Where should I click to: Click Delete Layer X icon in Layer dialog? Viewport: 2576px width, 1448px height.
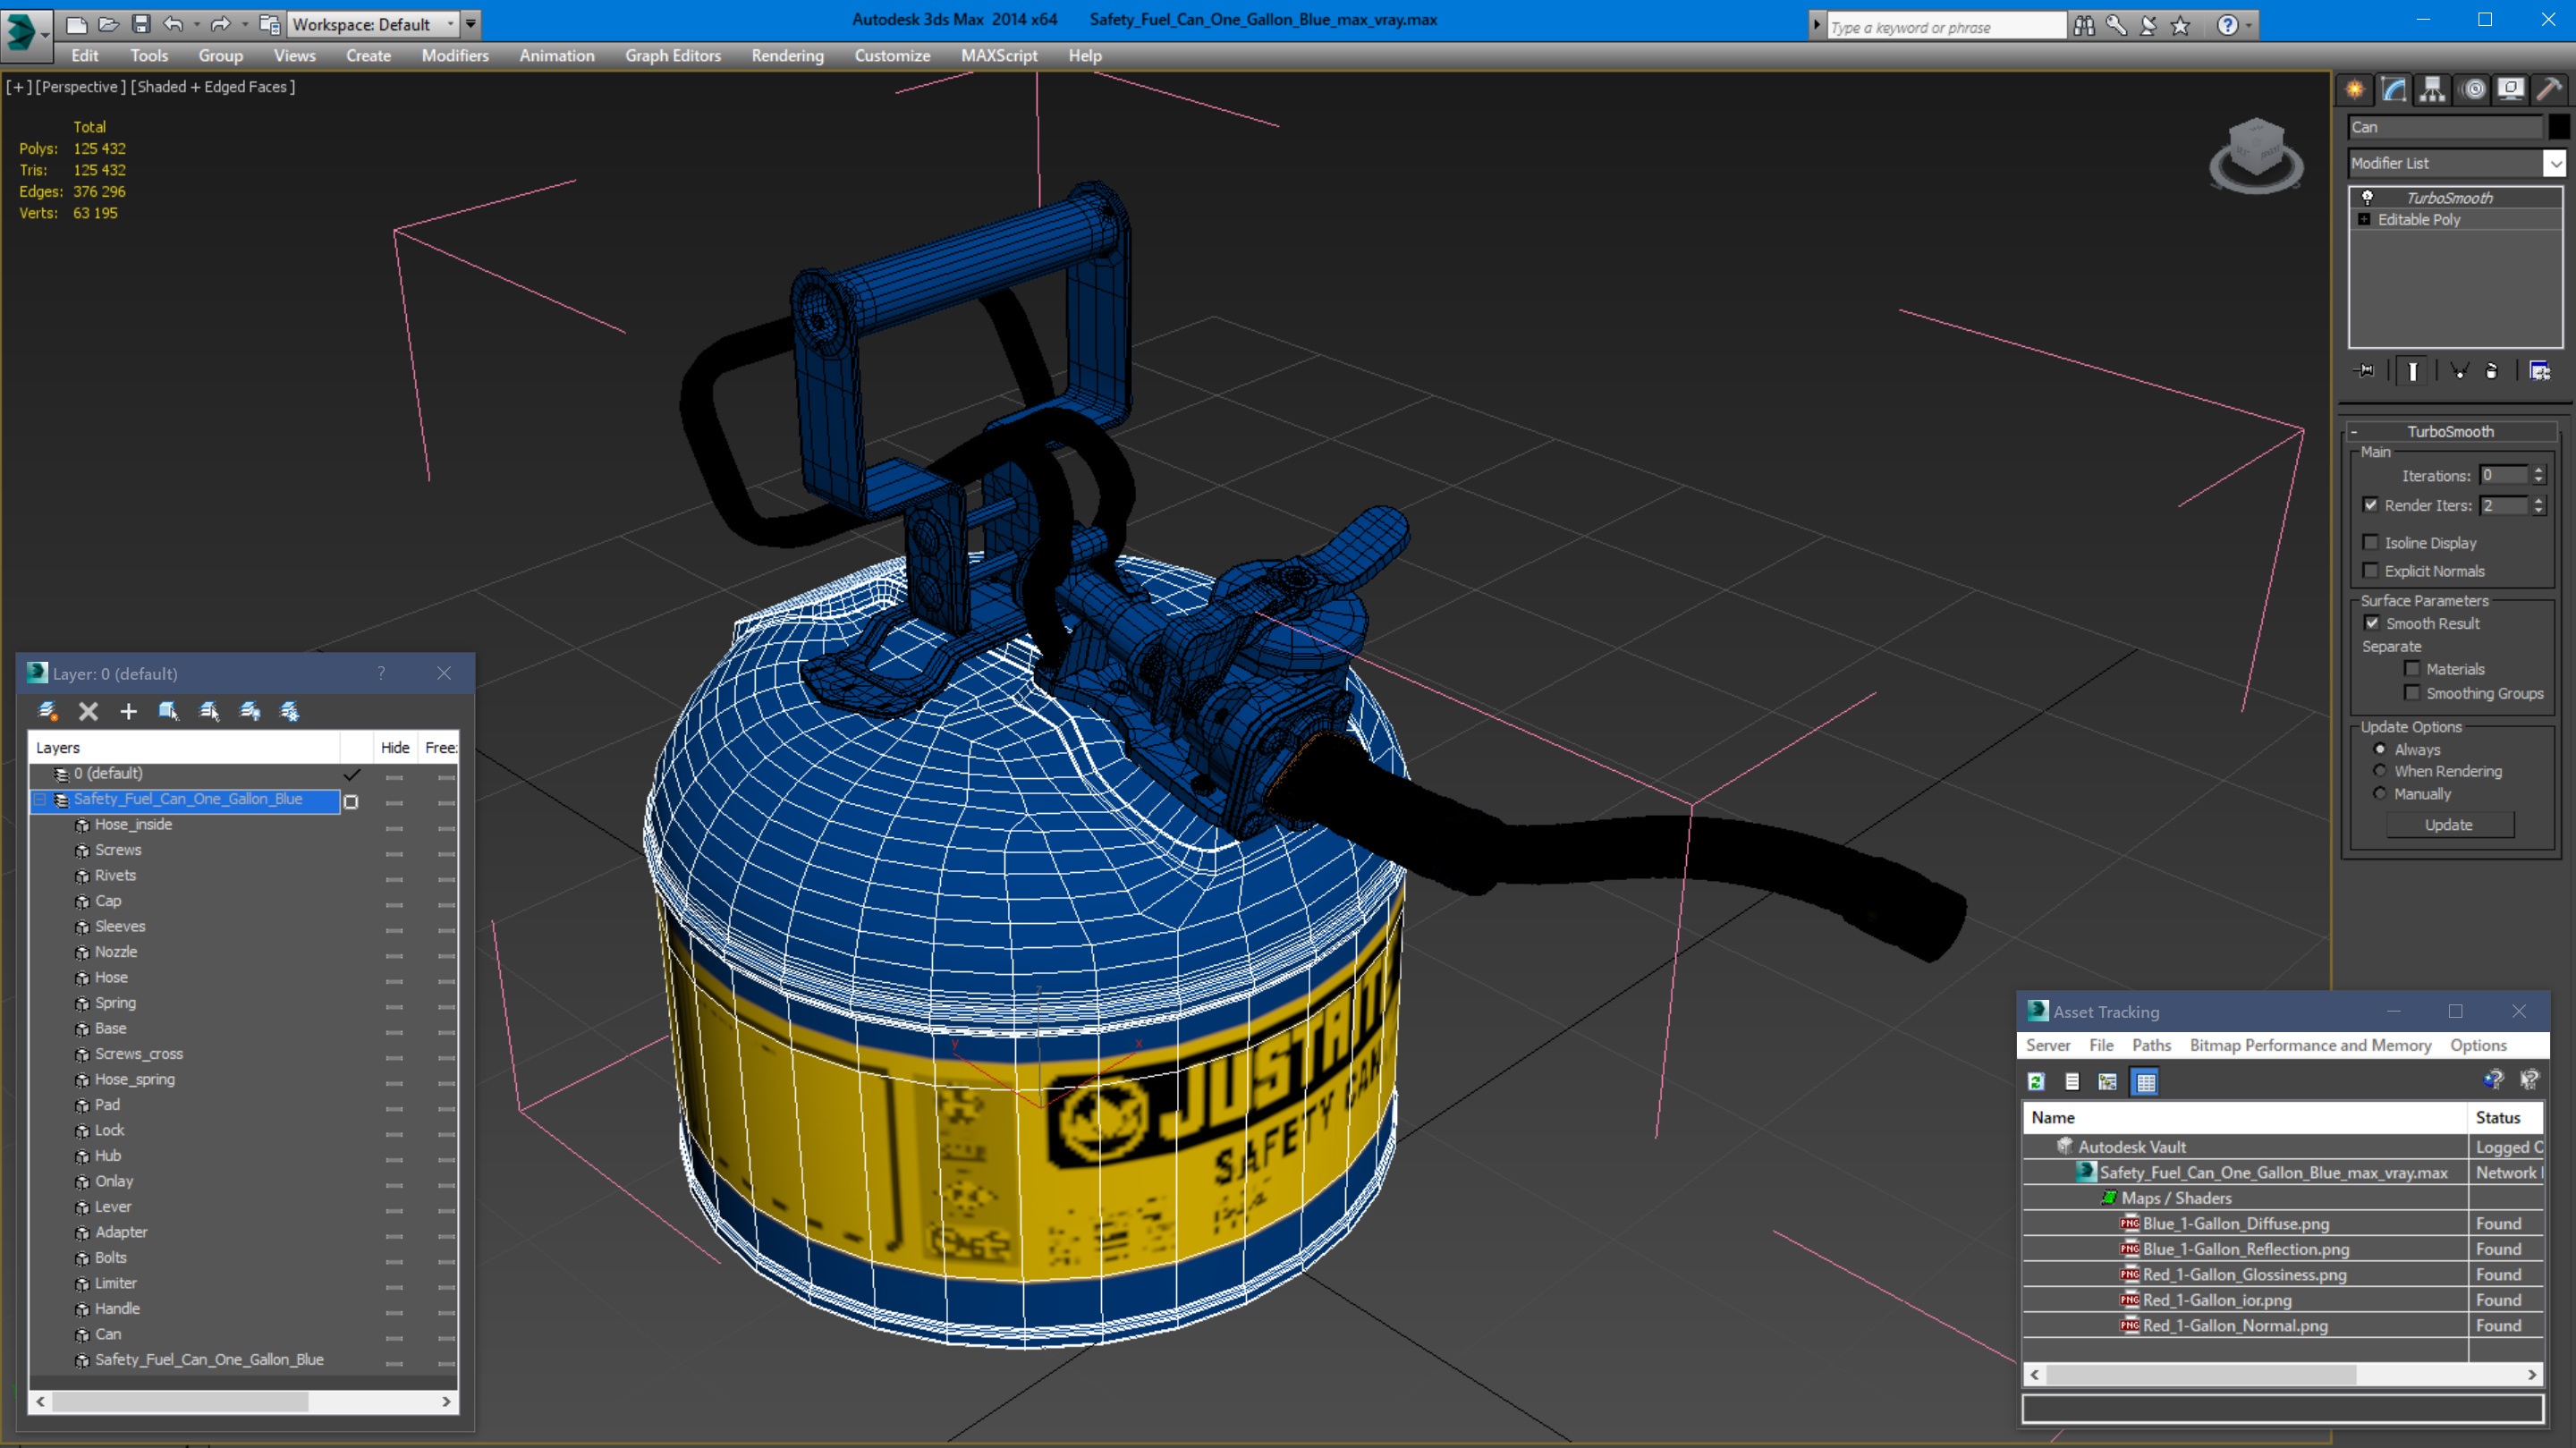(x=88, y=711)
